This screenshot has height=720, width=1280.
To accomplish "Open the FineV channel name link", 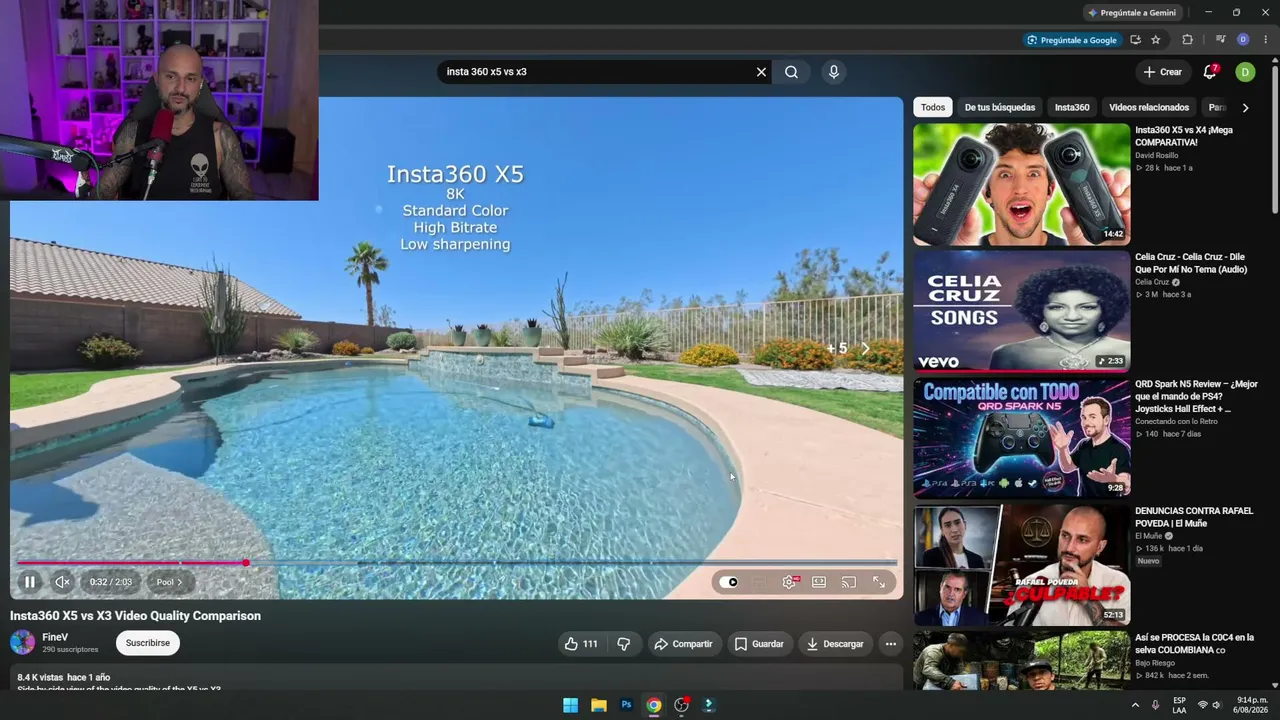I will (x=55, y=637).
